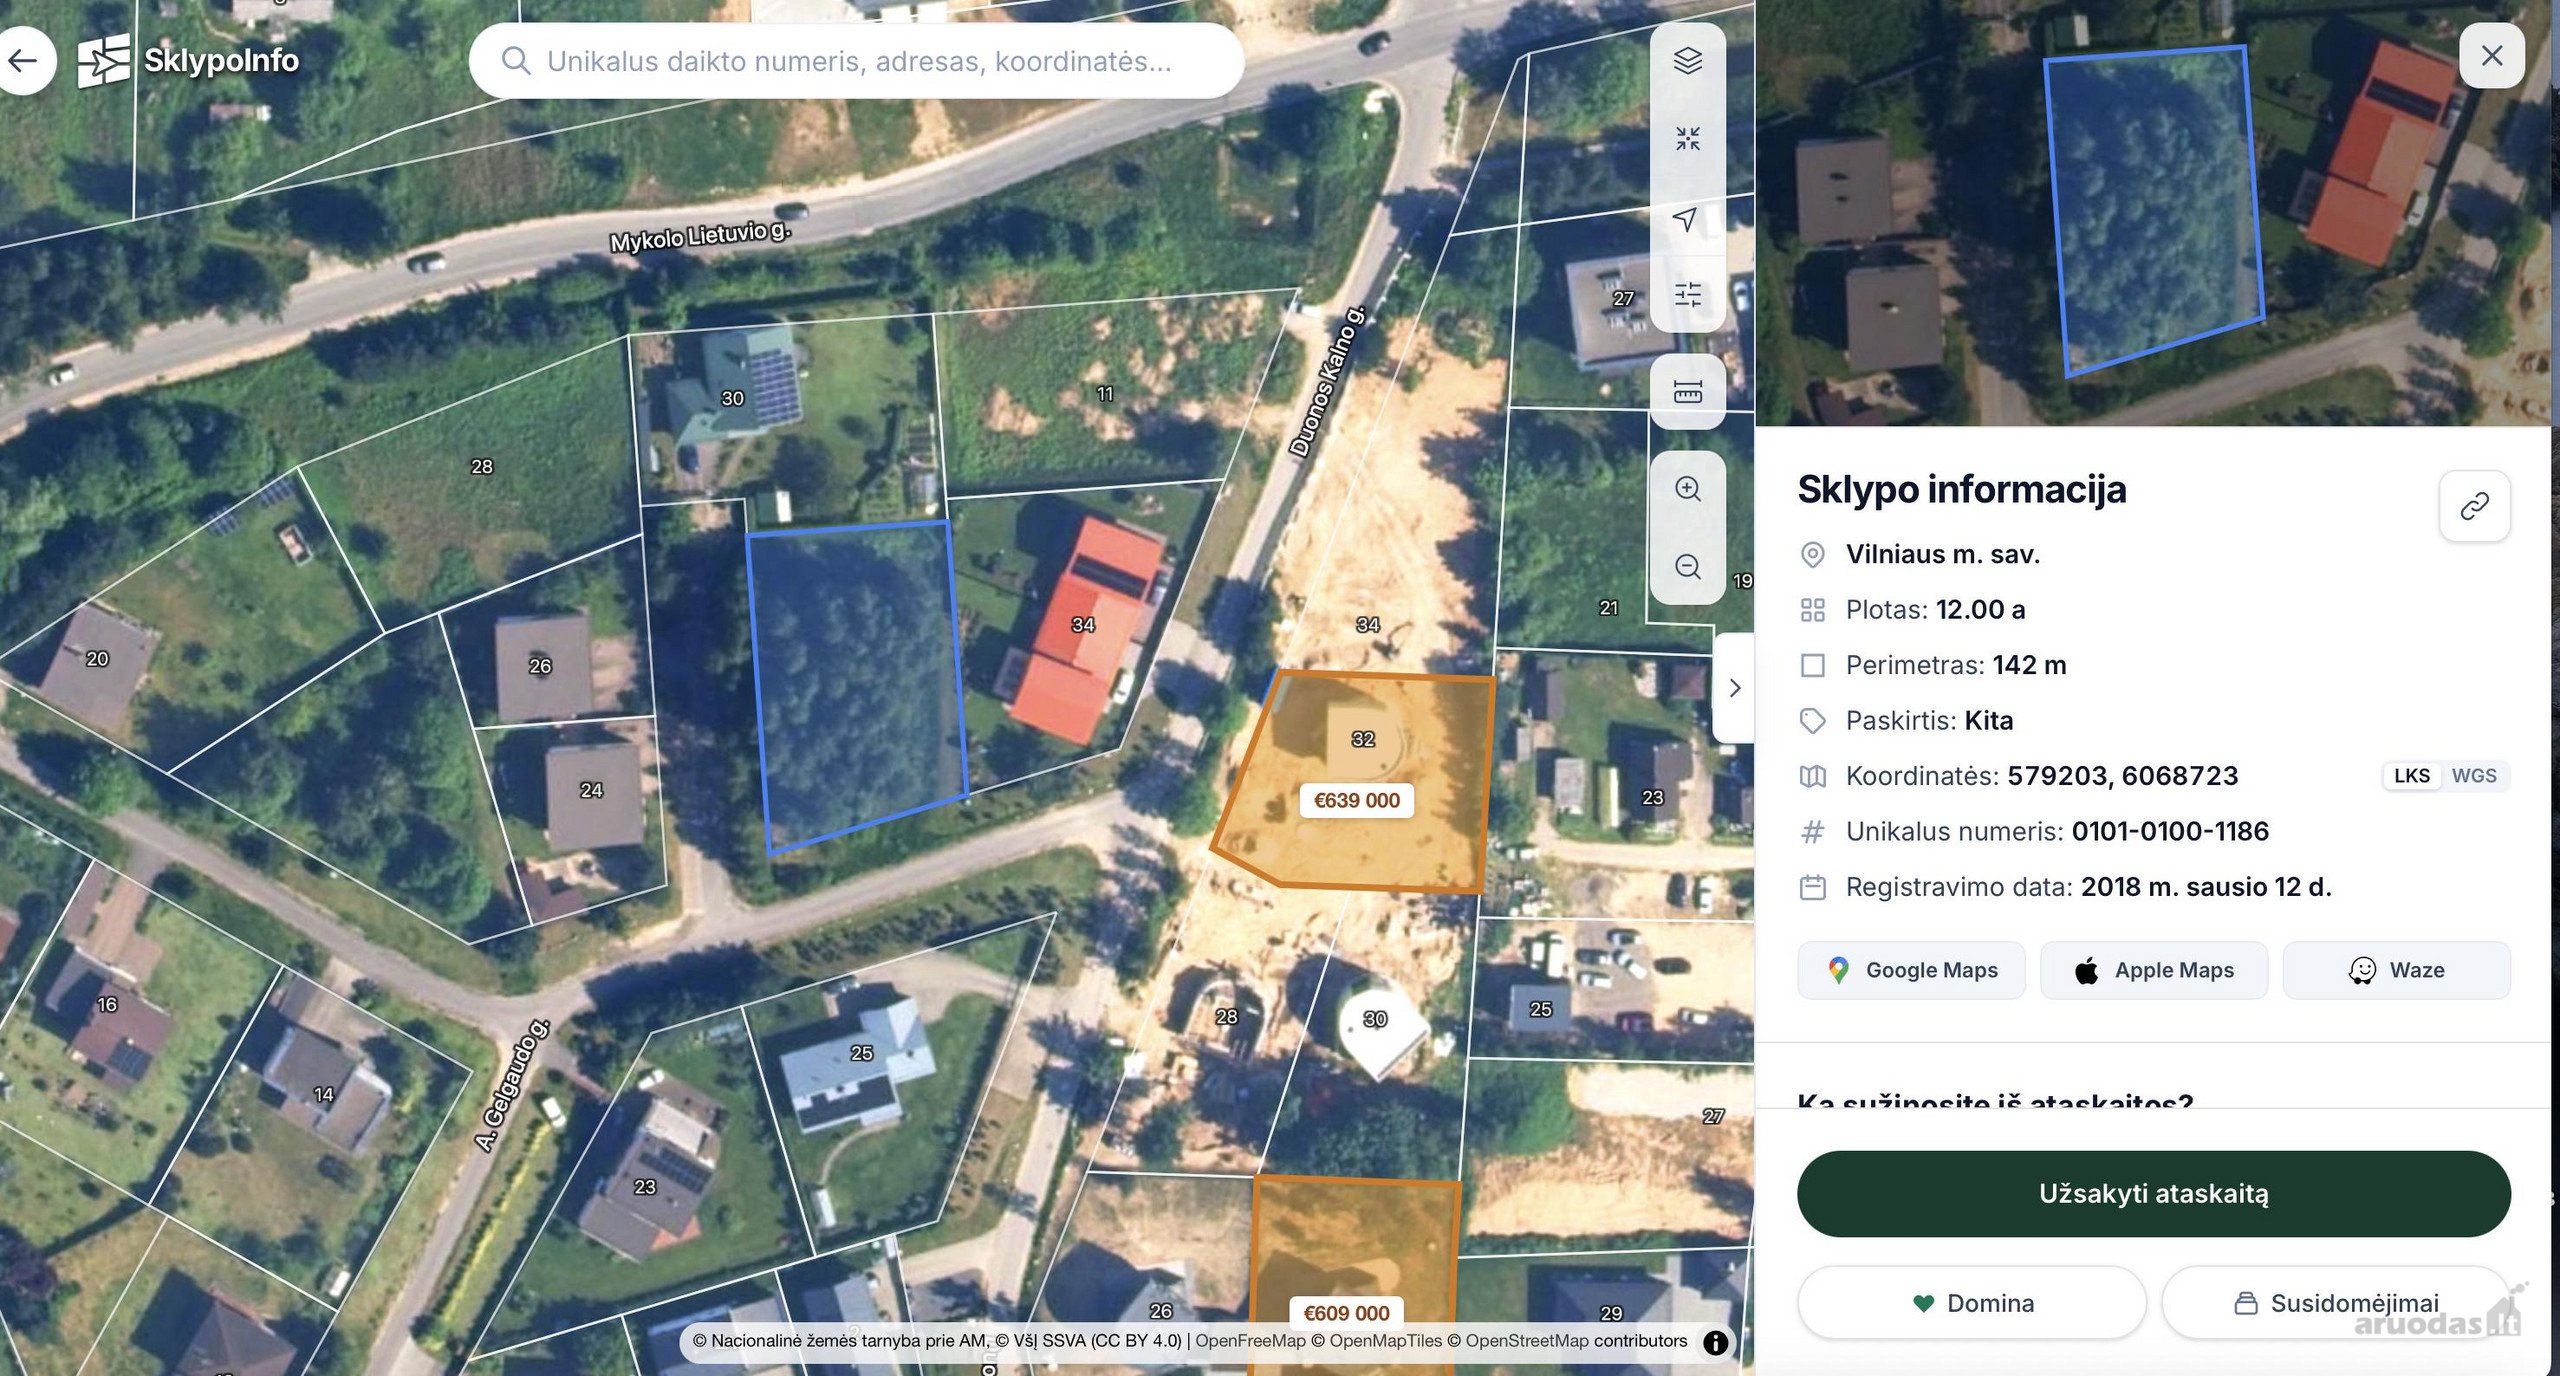Click the Sklypo informacija heading
The image size is (2560, 1376).
point(1961,489)
